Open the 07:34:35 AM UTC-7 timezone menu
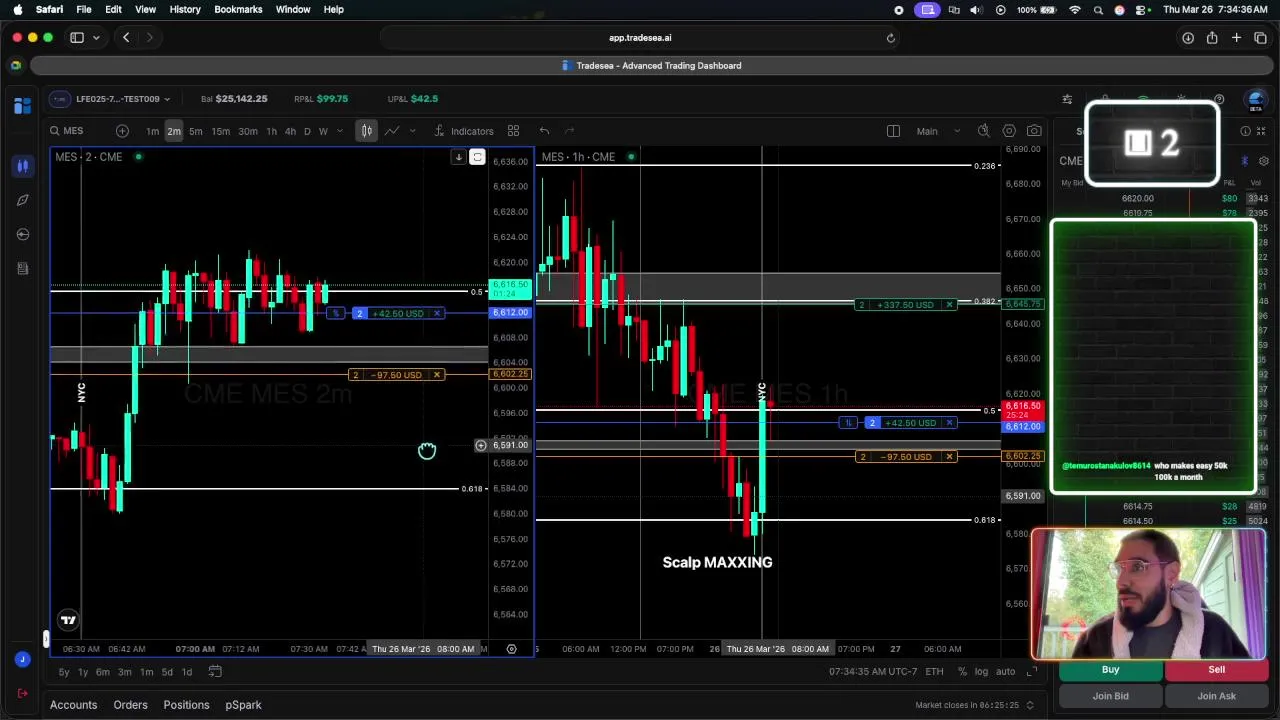The width and height of the screenshot is (1280, 720). (873, 672)
